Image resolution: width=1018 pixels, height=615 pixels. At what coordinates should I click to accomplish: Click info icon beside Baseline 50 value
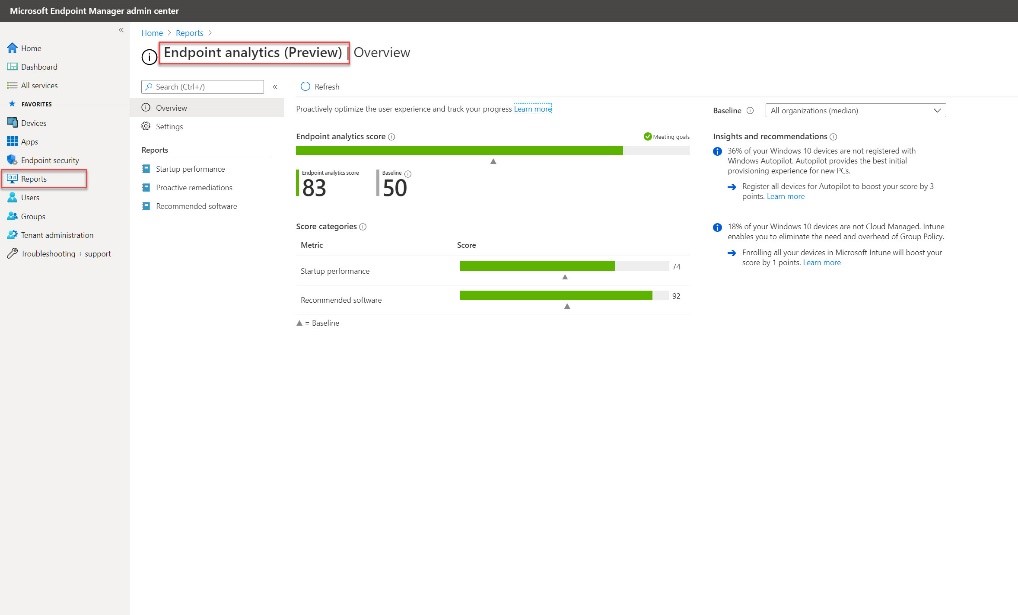[408, 174]
